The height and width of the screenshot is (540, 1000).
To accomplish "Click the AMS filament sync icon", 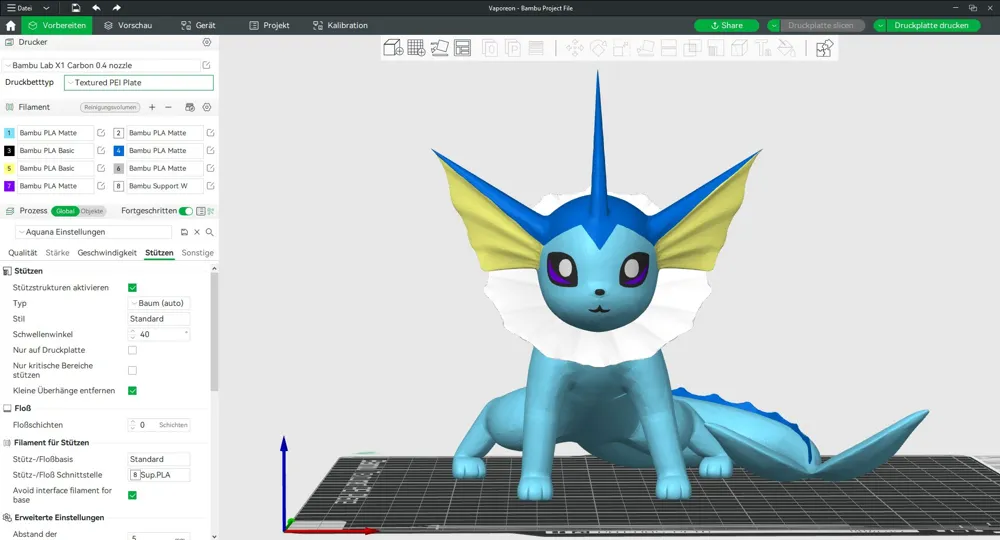I will point(189,107).
